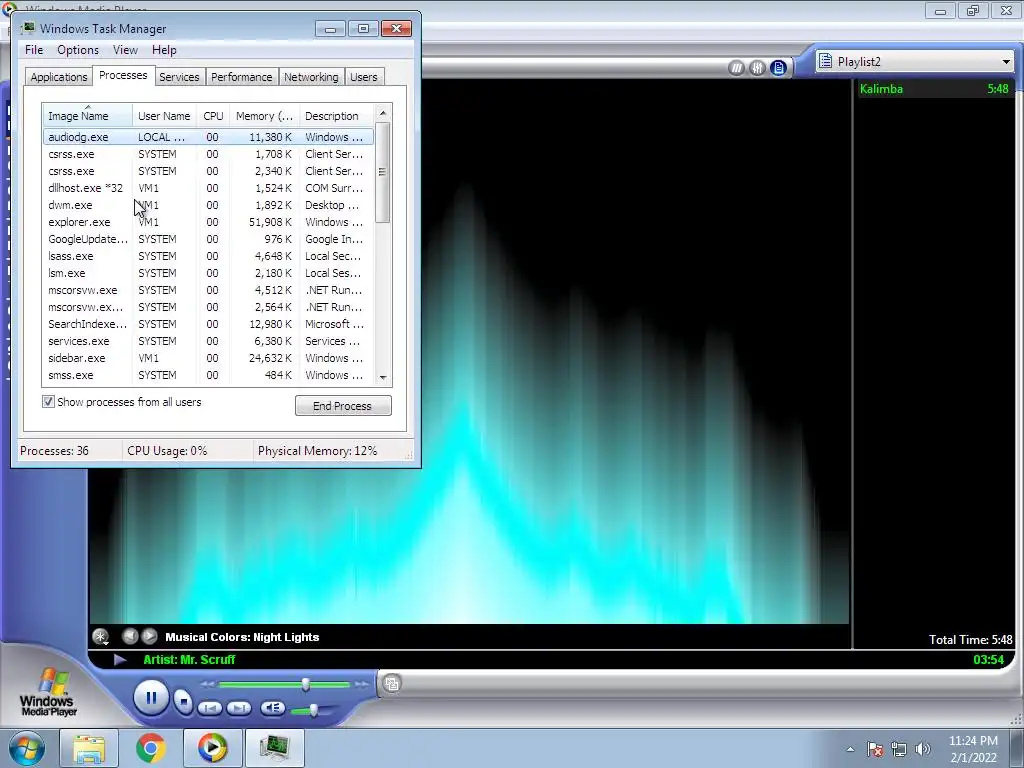The image size is (1024, 768).
Task: Sort processes by CPU column
Action: (214, 116)
